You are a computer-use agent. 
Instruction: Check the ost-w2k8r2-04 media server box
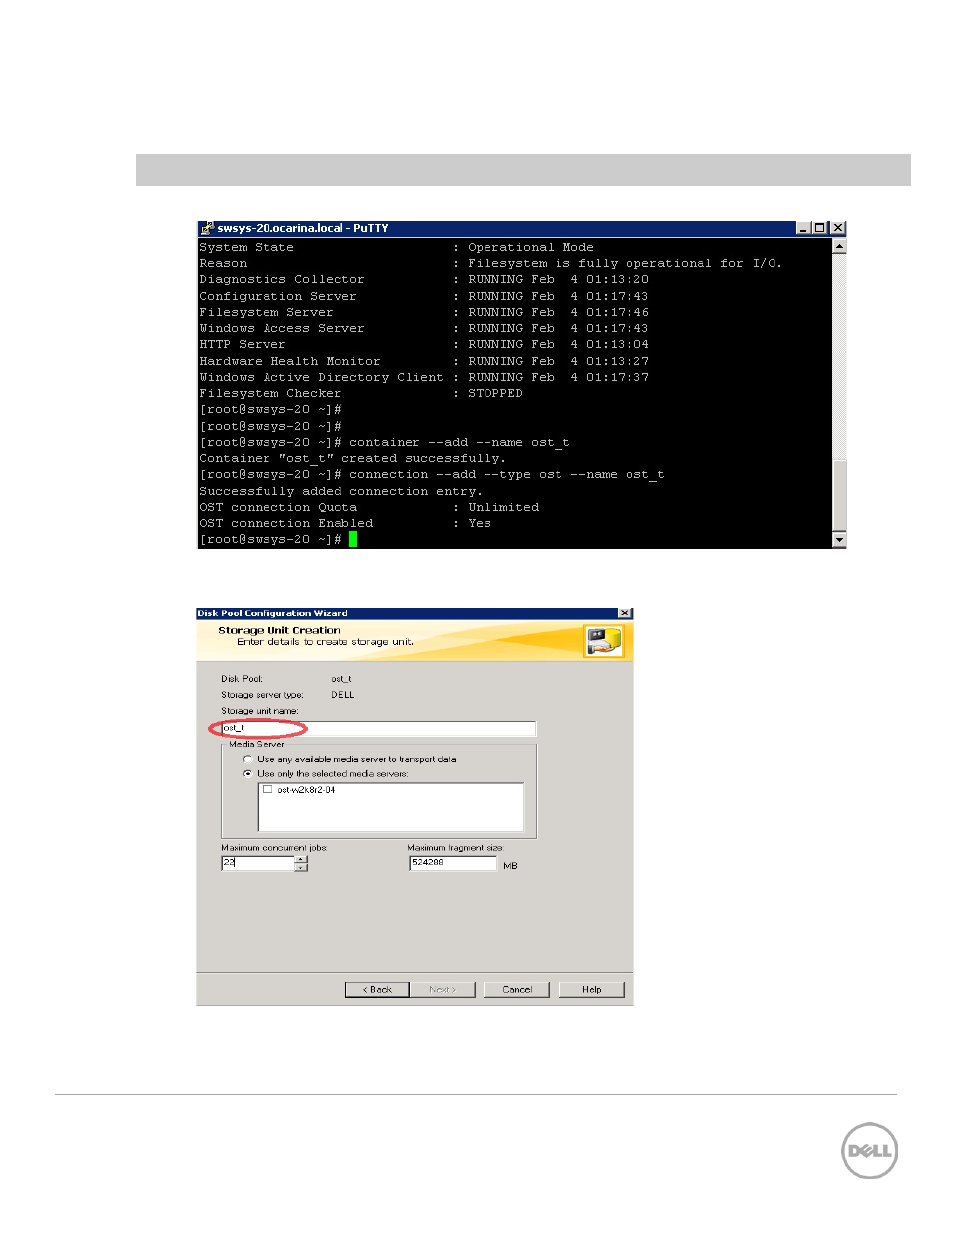click(x=268, y=789)
